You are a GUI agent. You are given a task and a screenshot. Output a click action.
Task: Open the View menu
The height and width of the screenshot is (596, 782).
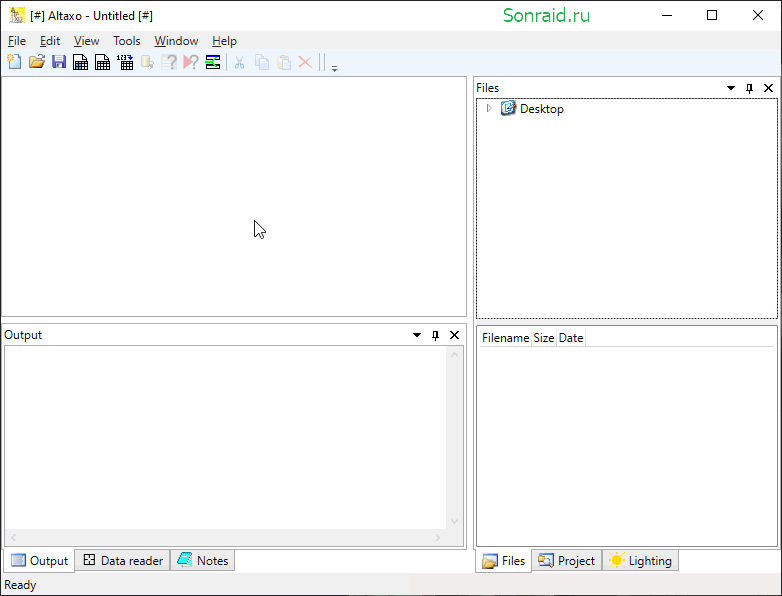[86, 41]
